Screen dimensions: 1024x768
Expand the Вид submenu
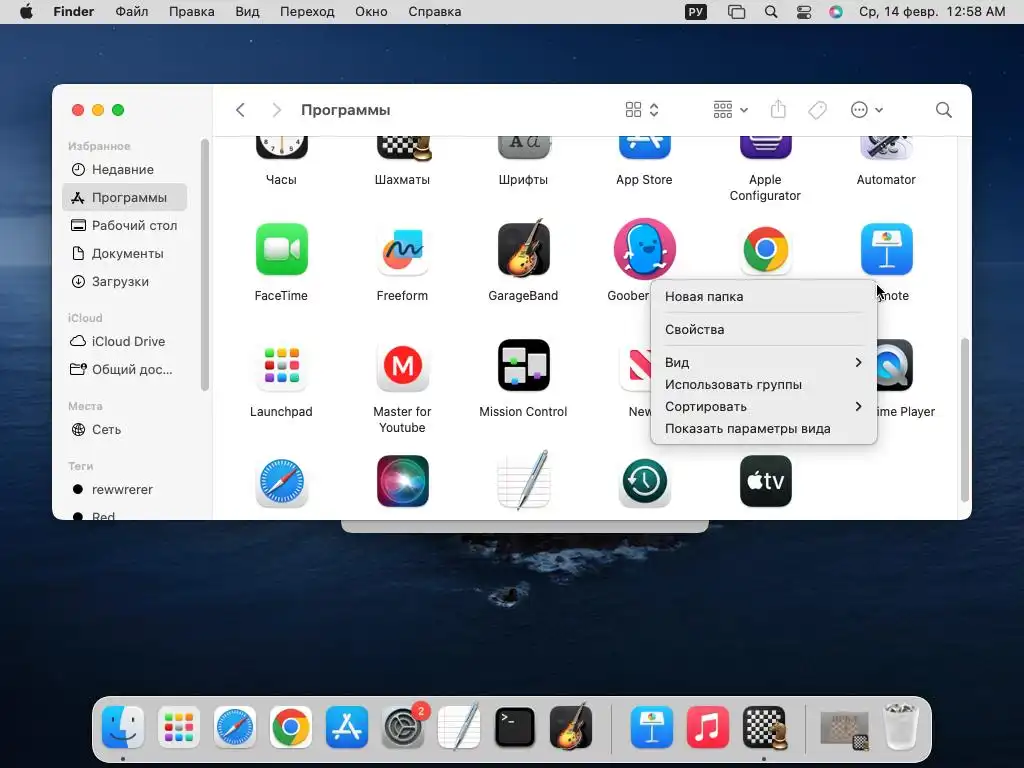click(763, 362)
